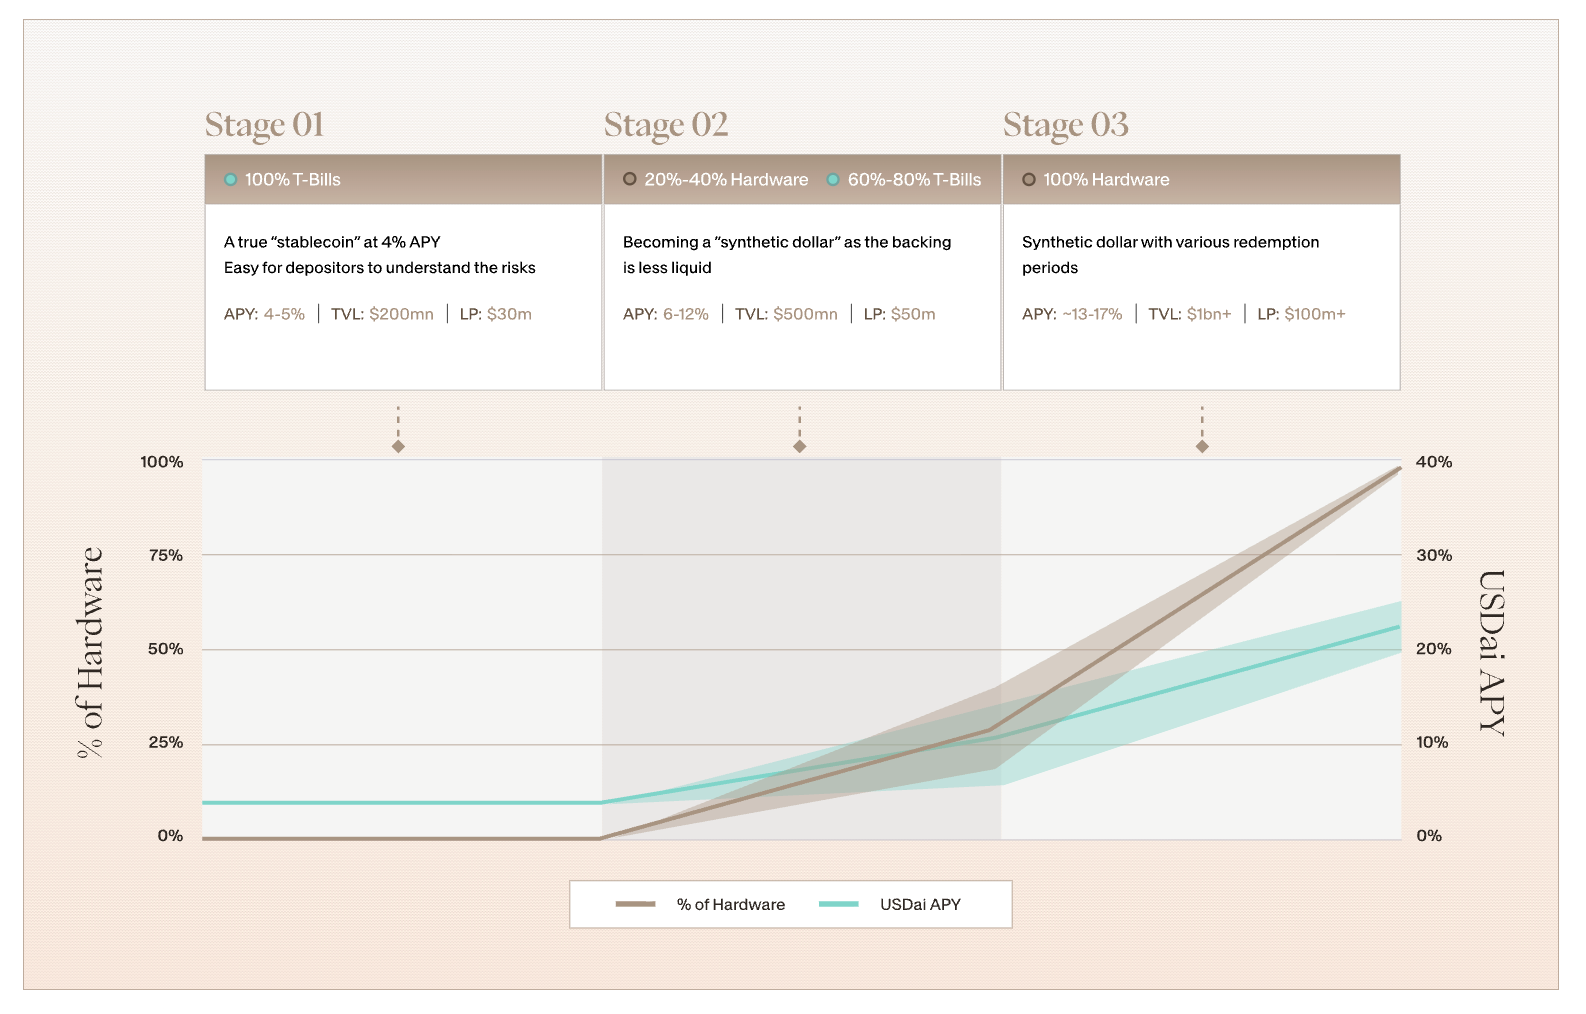Click the teal dot beside 100% T-Bills
The width and height of the screenshot is (1586, 1014).
pos(231,180)
